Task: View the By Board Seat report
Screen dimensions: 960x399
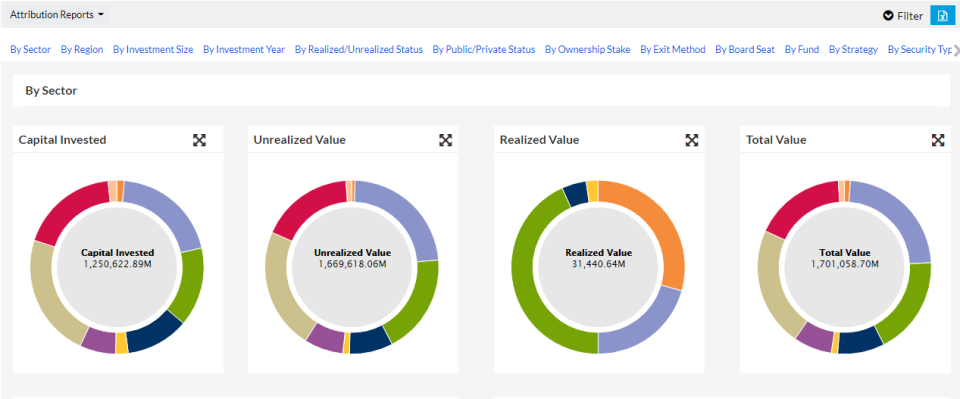Action: [x=745, y=50]
